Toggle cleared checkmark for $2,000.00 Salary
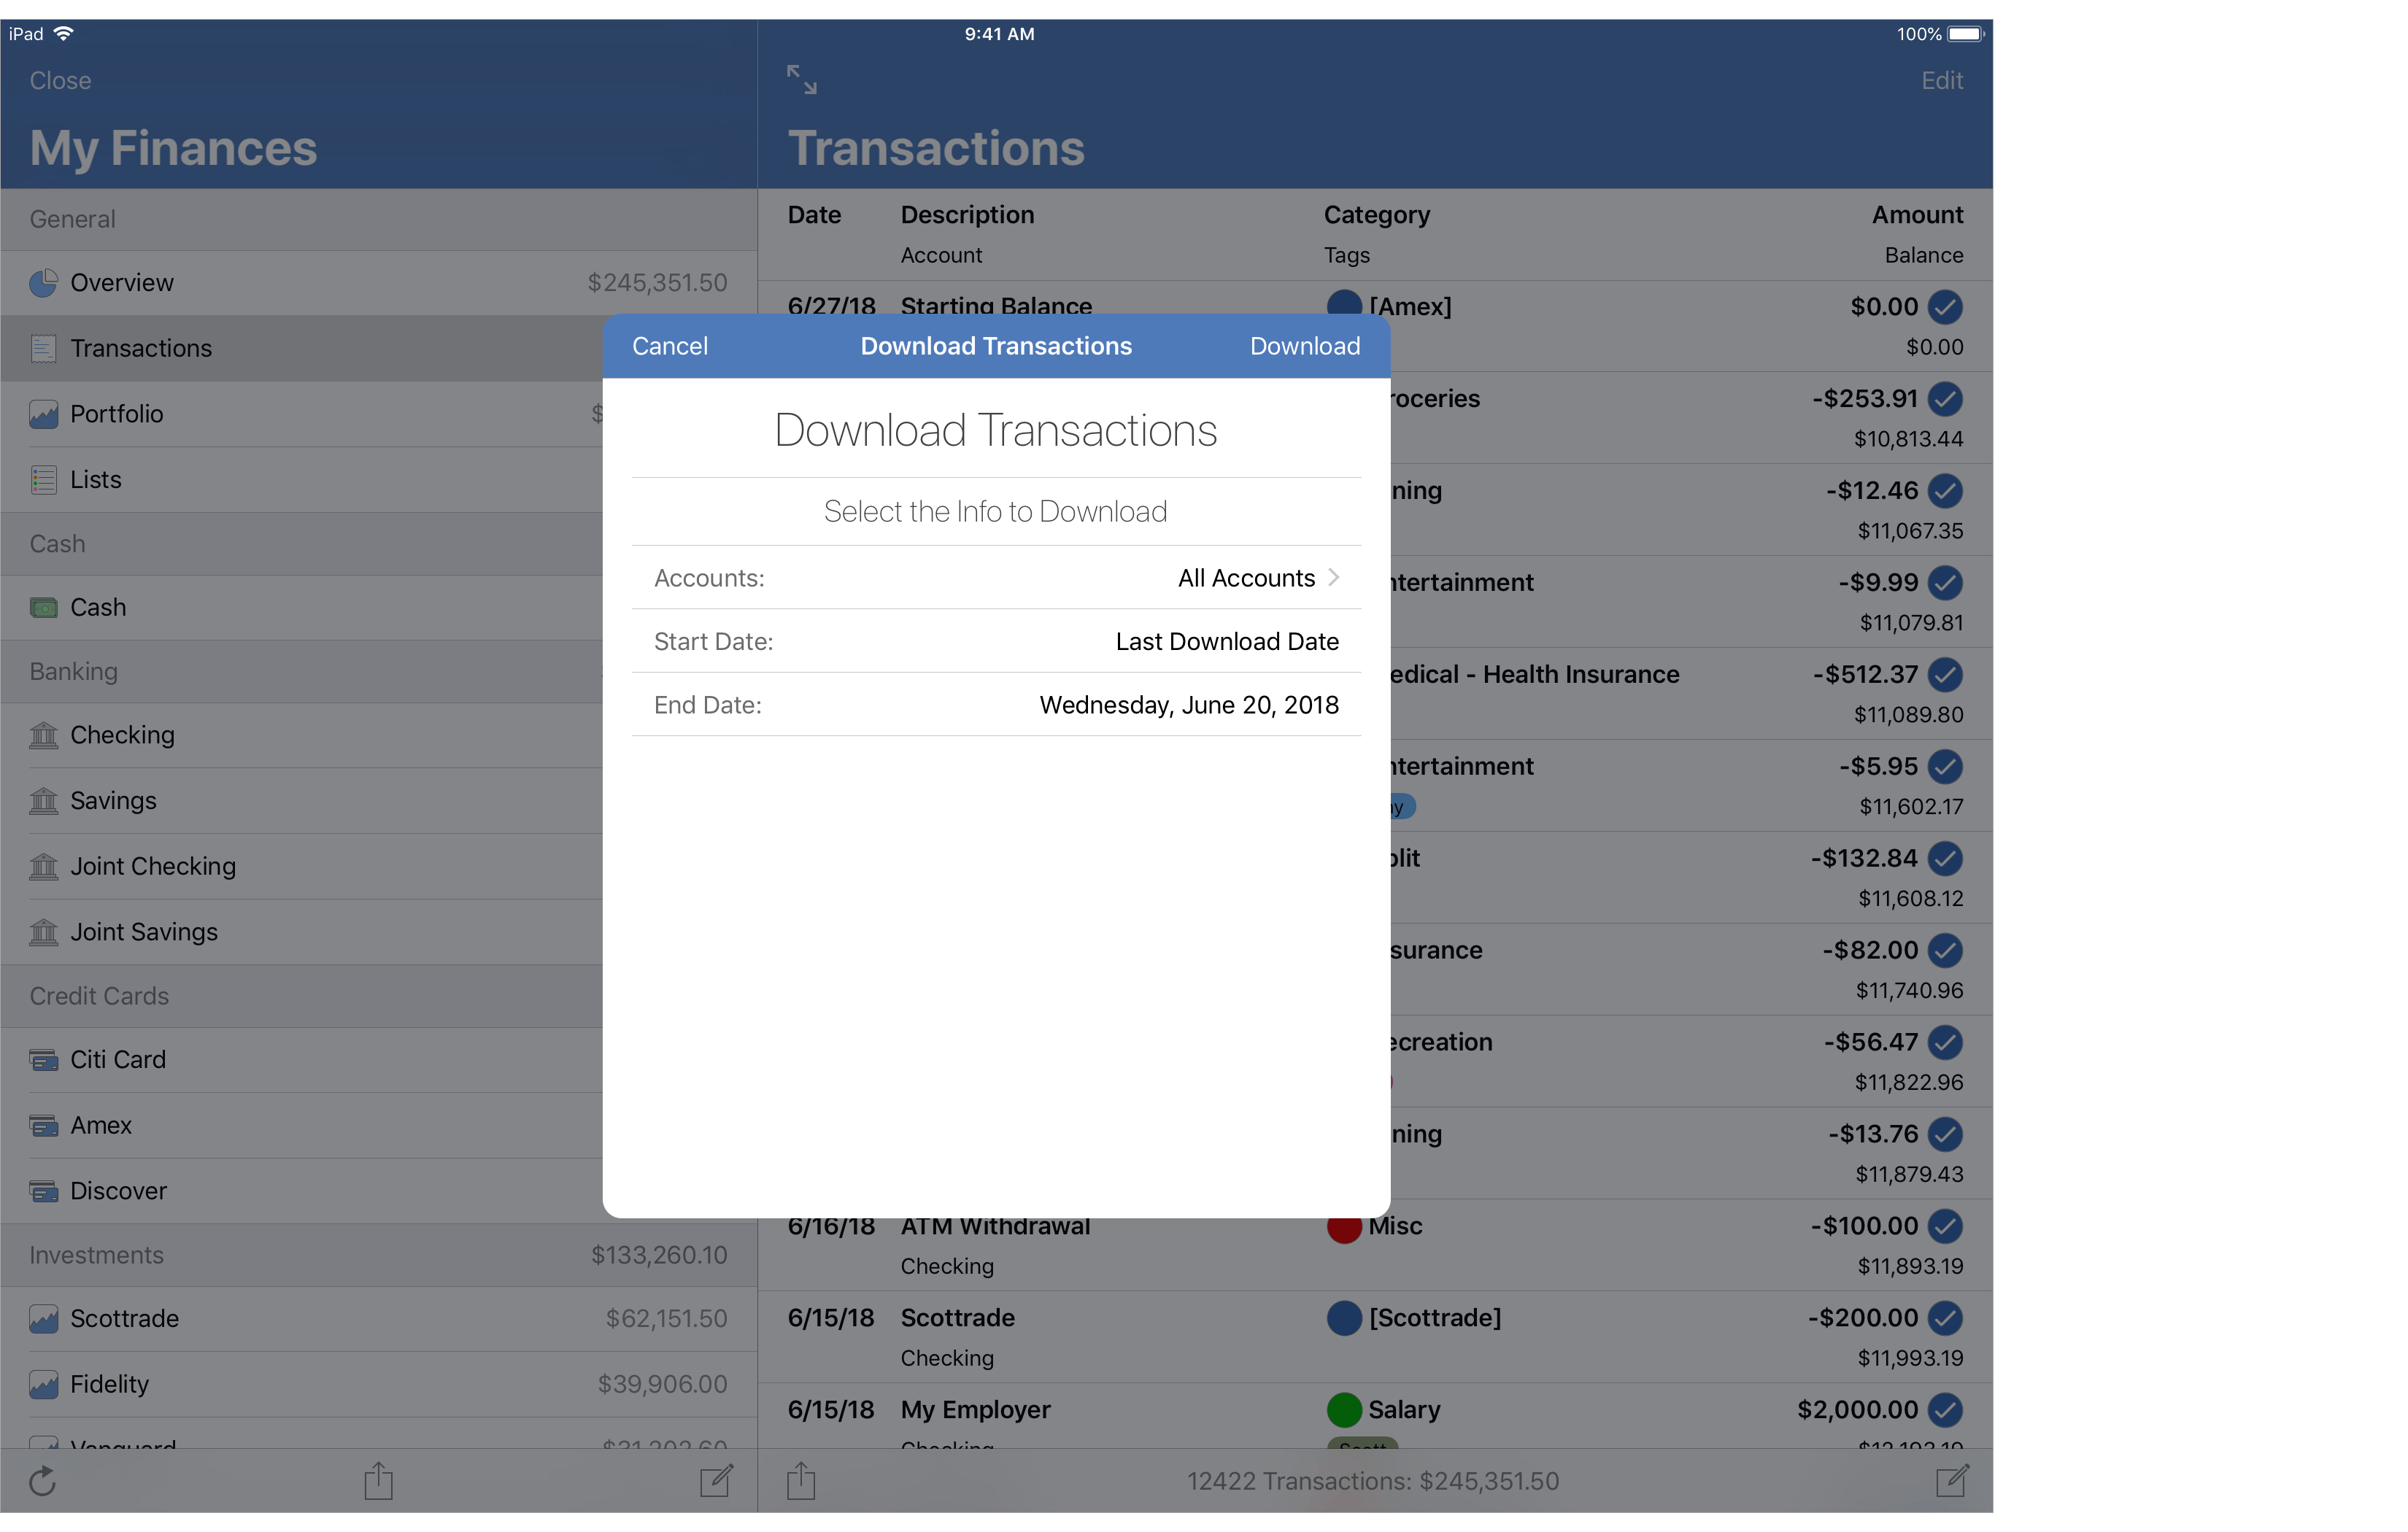The height and width of the screenshot is (1532, 2408). (x=1945, y=1410)
